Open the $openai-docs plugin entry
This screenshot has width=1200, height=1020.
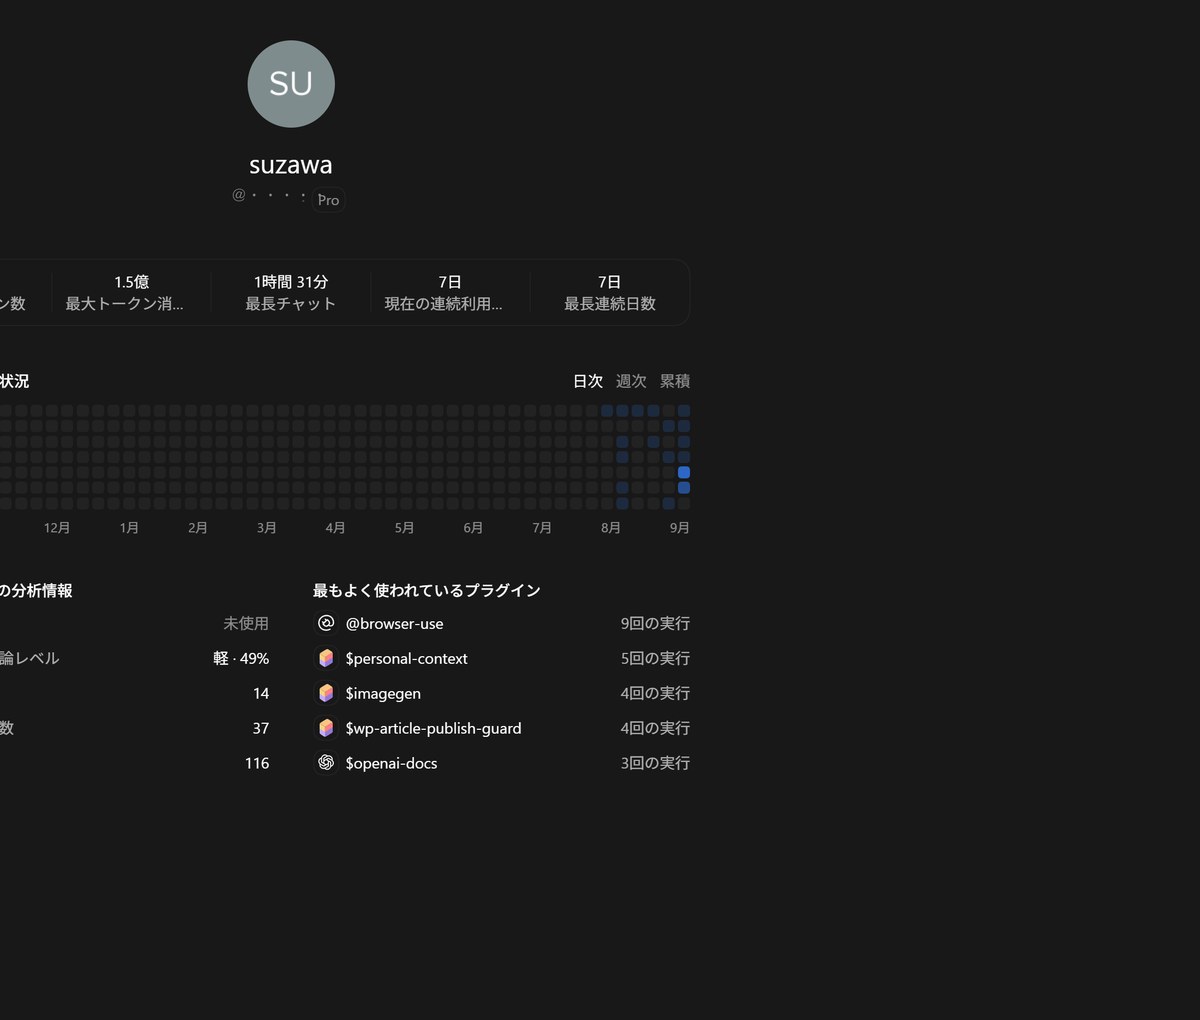tap(502, 763)
